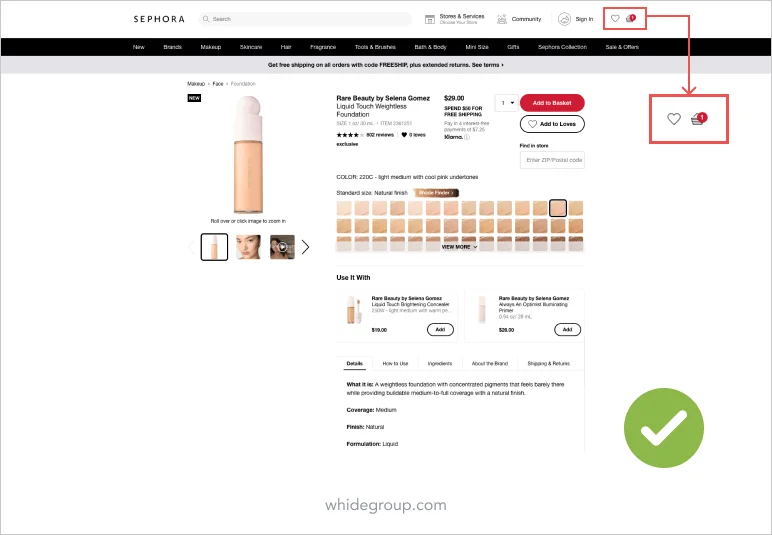772x535 pixels.
Task: Show next product image with right arrow
Action: coord(305,247)
